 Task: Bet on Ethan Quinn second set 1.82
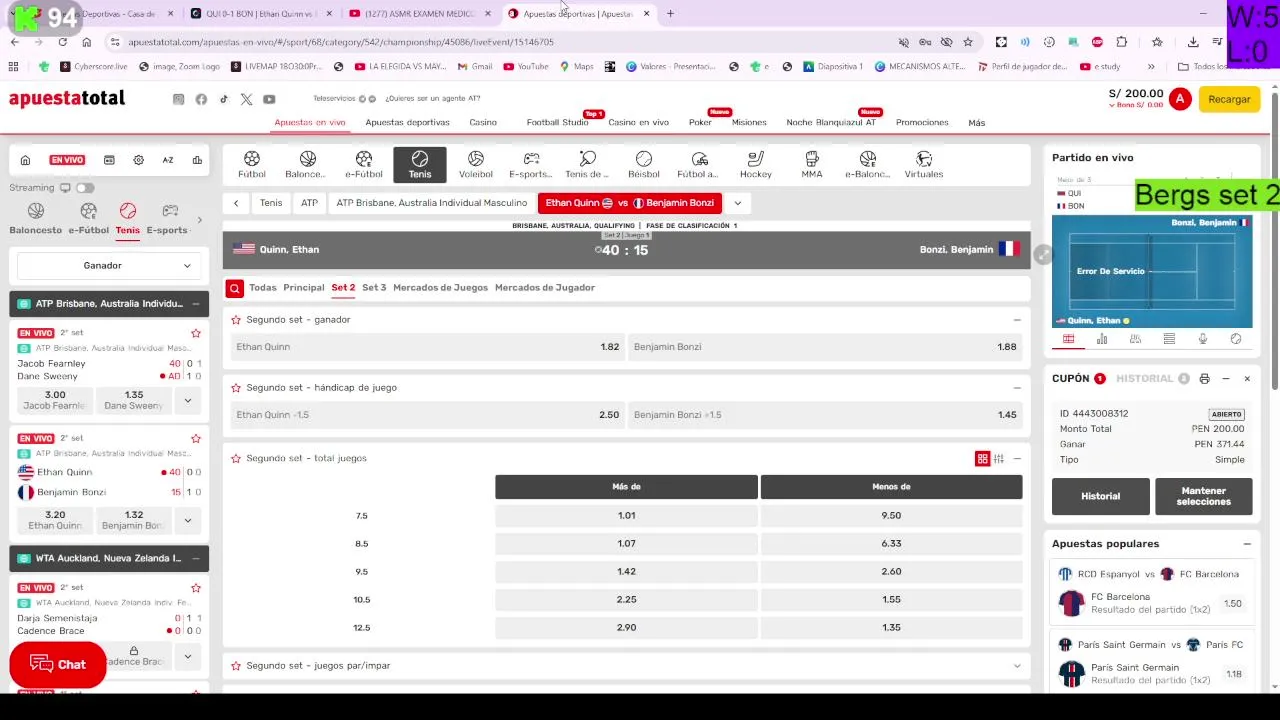coord(428,347)
